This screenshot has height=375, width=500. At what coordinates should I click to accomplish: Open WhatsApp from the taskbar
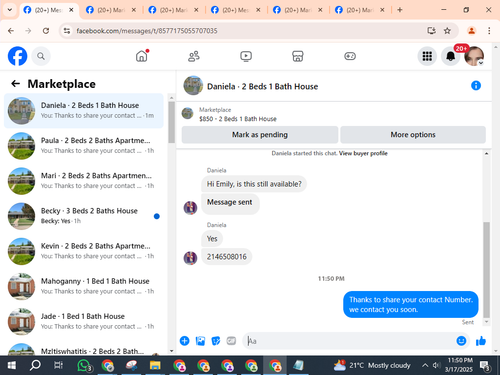(x=84, y=365)
